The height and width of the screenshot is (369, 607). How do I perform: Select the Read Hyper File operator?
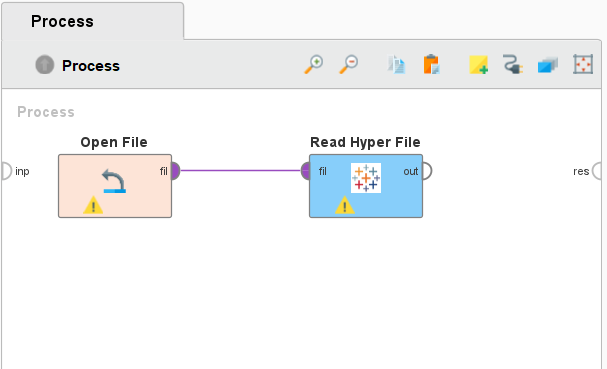pos(366,186)
